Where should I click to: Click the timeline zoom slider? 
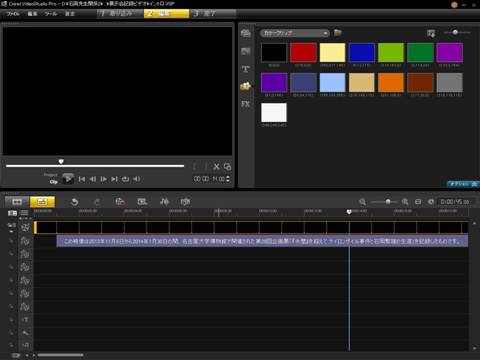tap(384, 202)
